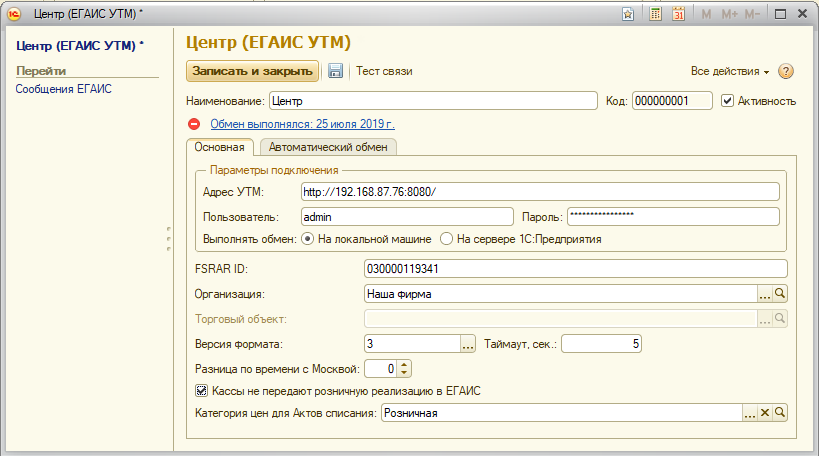Open selection for Организация ellipsis button
Image resolution: width=819 pixels, height=456 pixels.
pos(765,294)
